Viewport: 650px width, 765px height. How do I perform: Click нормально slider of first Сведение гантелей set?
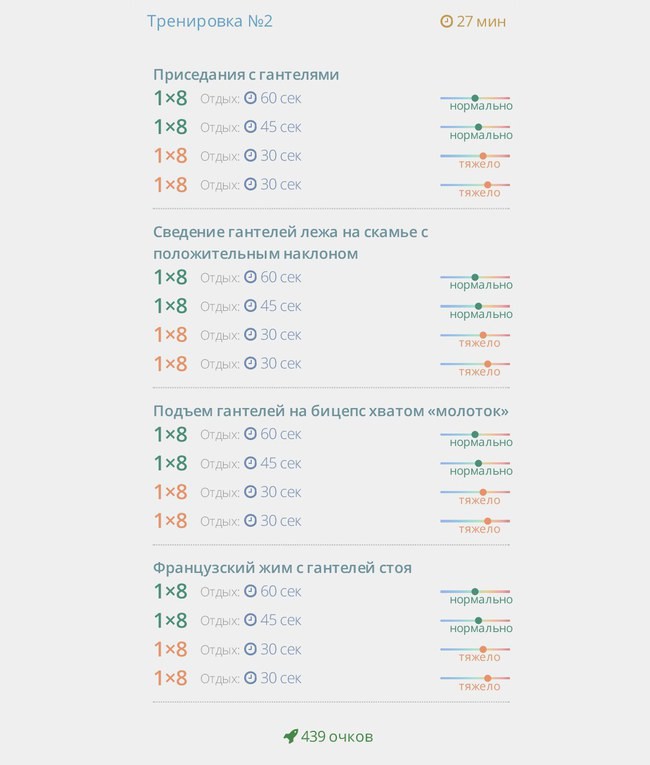[475, 277]
